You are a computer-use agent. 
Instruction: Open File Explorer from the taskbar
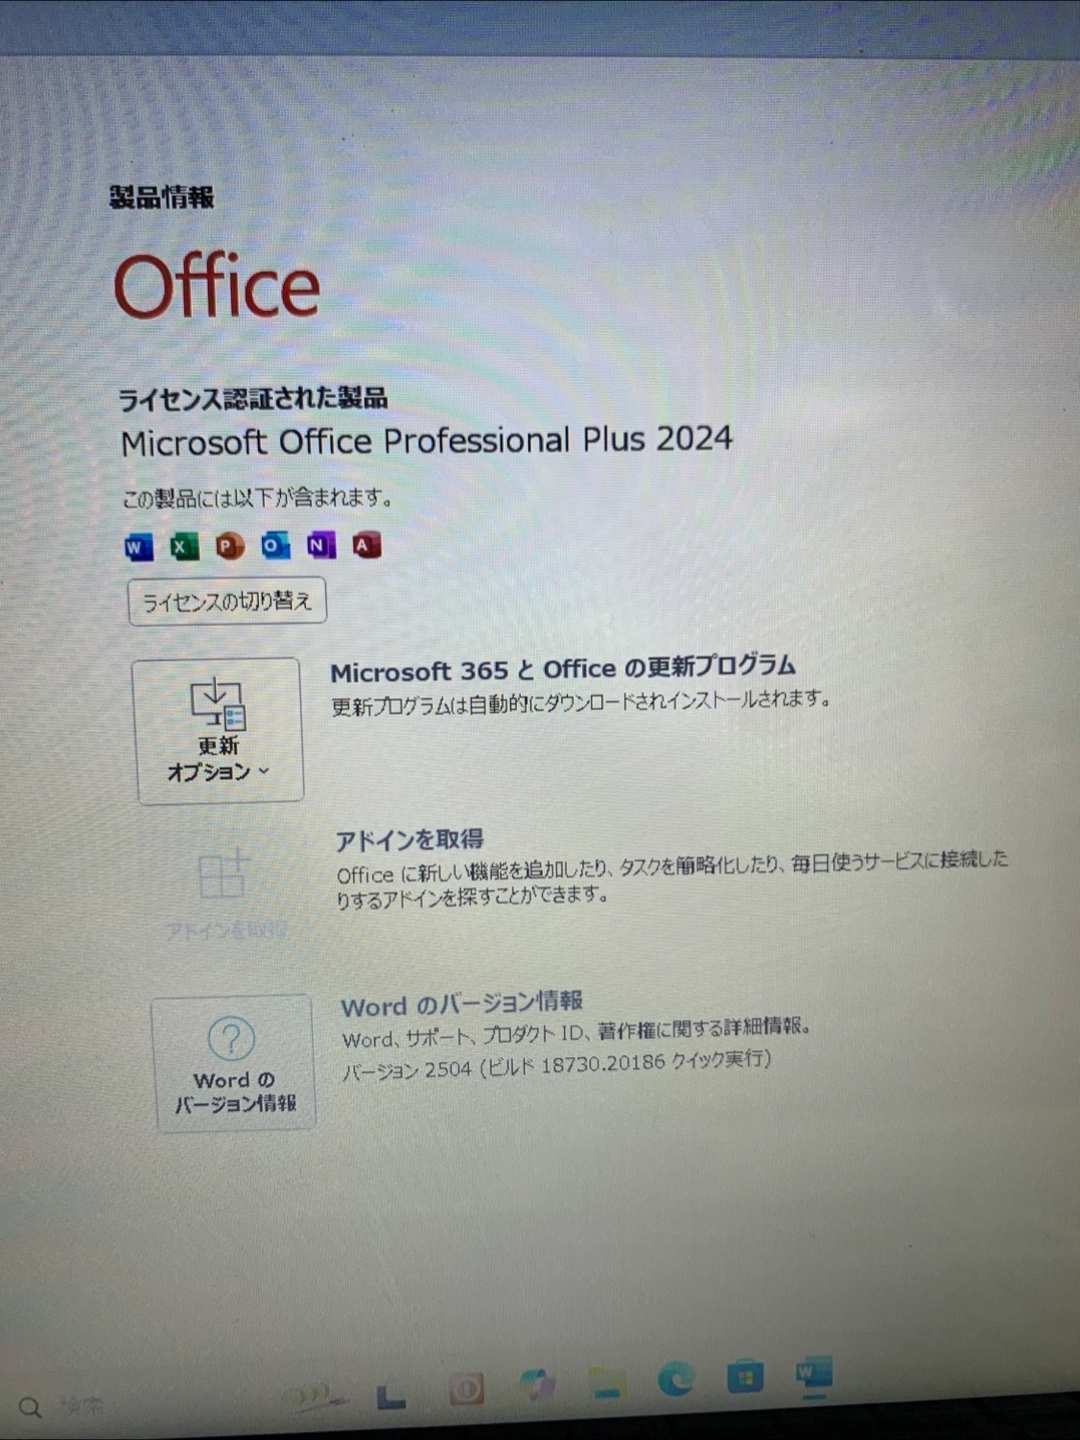click(x=606, y=1383)
